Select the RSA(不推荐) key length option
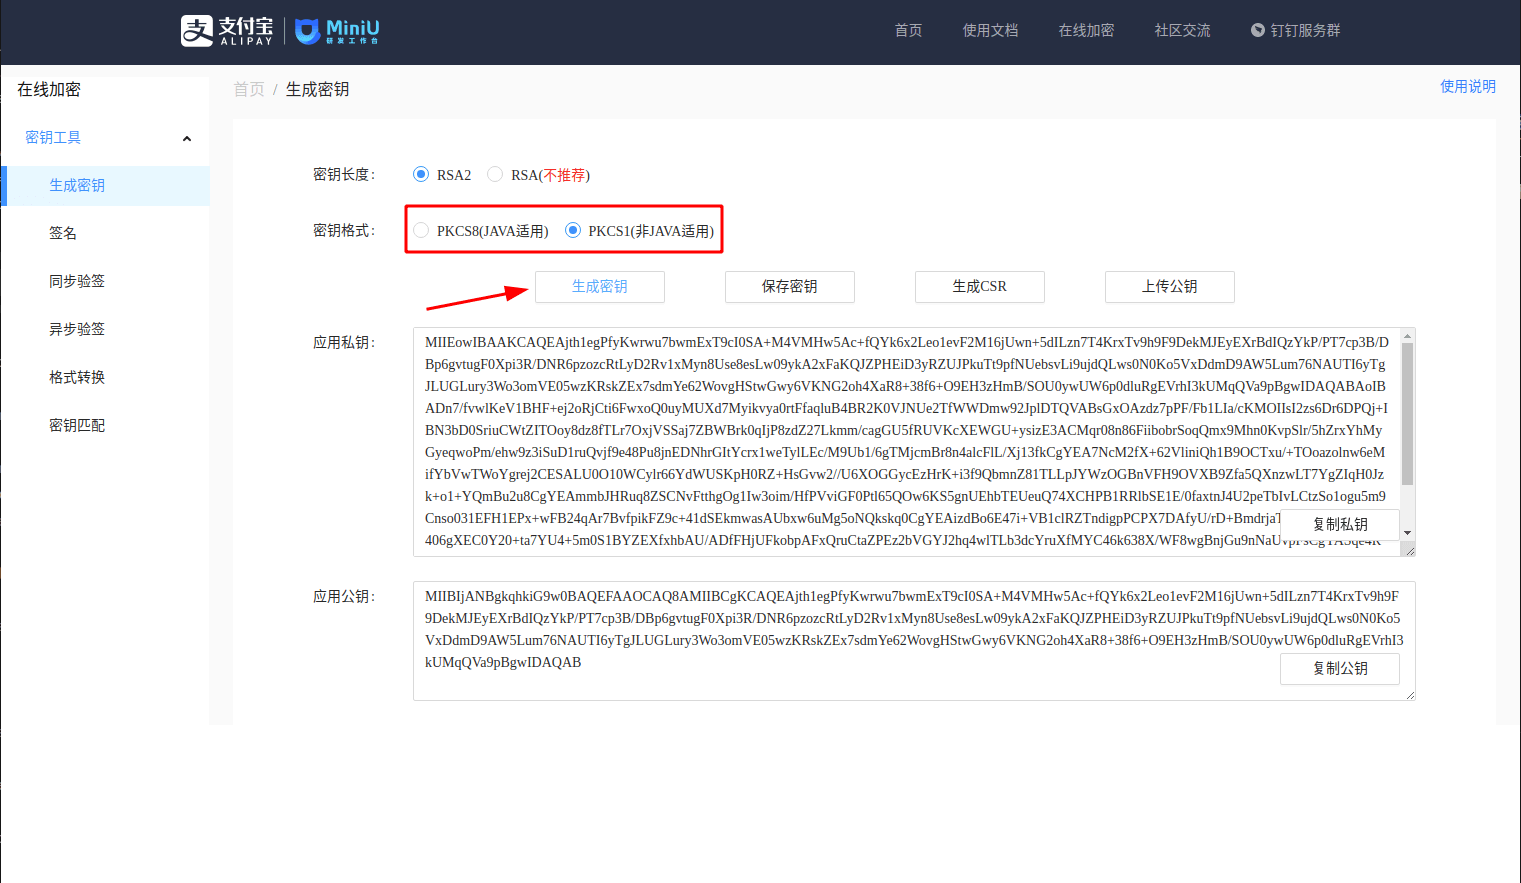This screenshot has height=883, width=1521. tap(495, 173)
